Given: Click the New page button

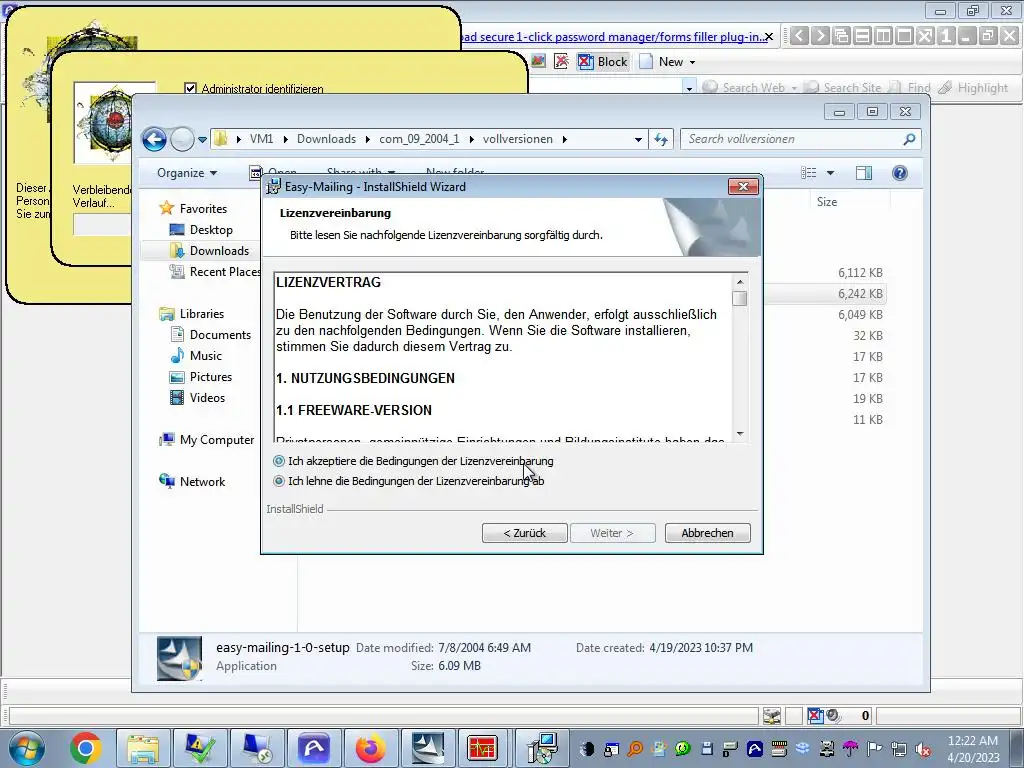Looking at the screenshot, I should click(662, 62).
